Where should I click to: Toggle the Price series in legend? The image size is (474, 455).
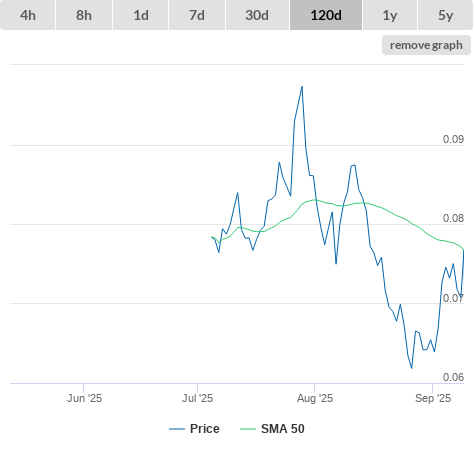click(194, 429)
